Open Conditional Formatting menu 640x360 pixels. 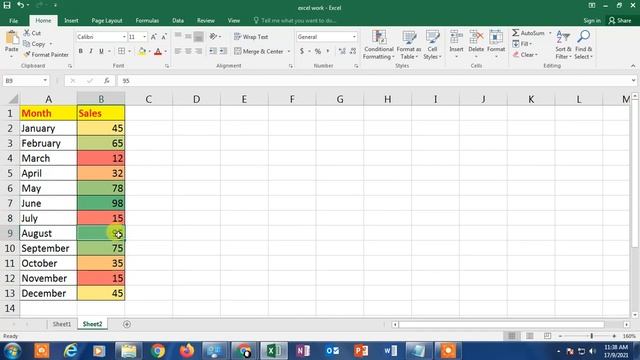pyautogui.click(x=379, y=45)
